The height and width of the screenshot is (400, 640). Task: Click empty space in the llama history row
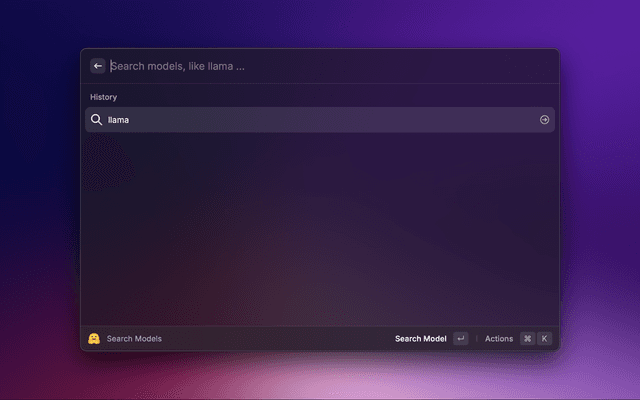coord(330,120)
